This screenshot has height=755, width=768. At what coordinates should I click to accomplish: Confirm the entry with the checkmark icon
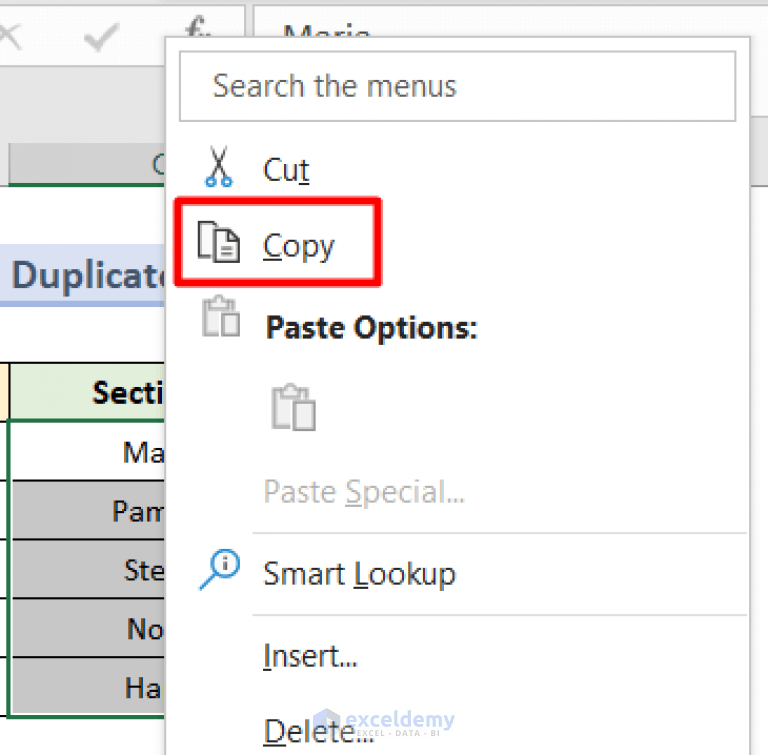[x=101, y=37]
